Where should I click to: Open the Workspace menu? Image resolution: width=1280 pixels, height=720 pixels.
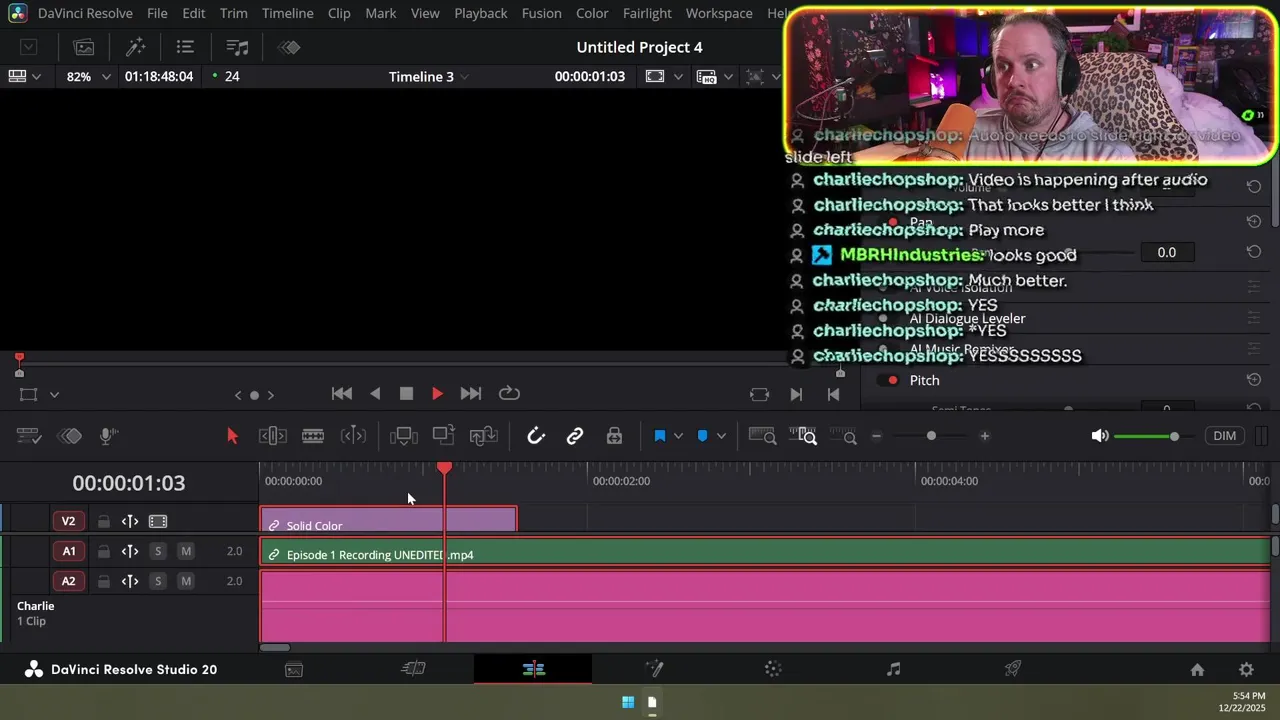719,13
